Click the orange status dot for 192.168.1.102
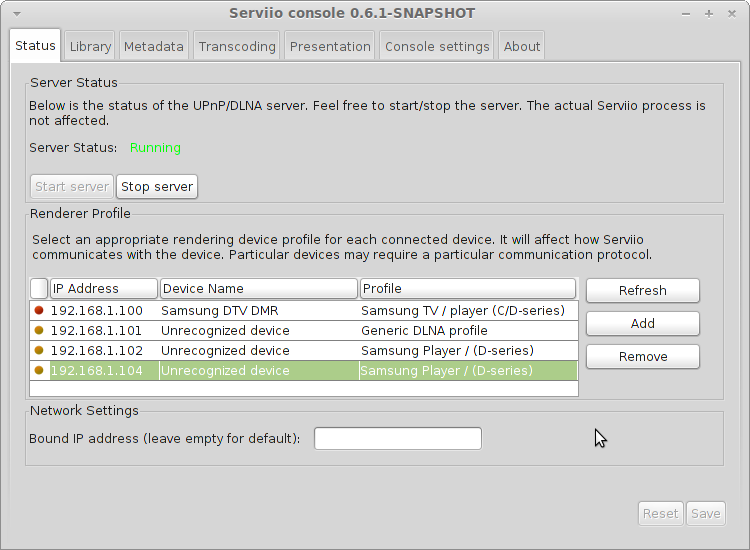Viewport: 750px width, 550px height. click(39, 350)
